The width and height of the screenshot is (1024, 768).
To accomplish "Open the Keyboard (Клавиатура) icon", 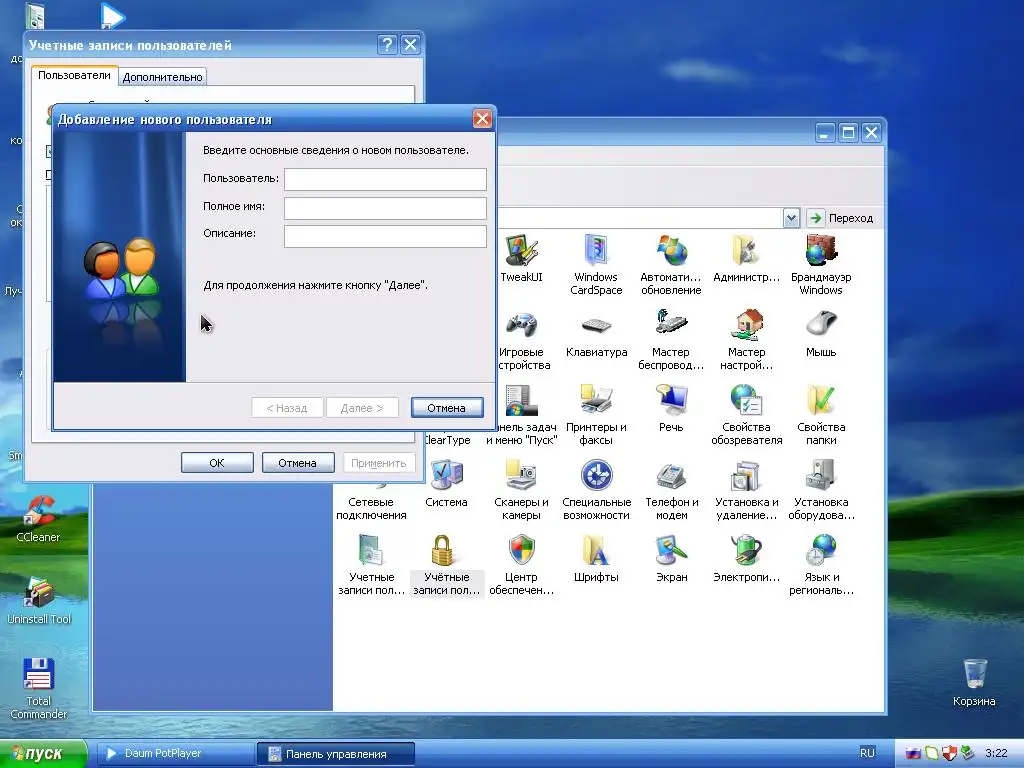I will click(596, 325).
